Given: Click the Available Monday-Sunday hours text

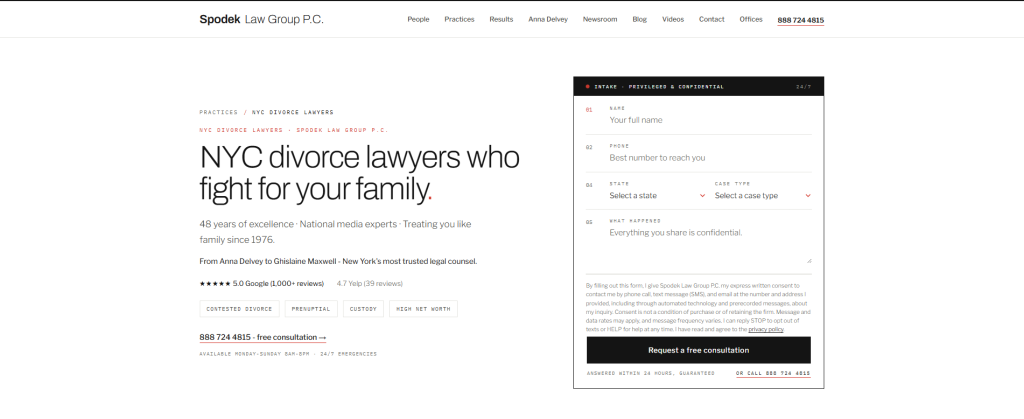Looking at the screenshot, I should (288, 354).
